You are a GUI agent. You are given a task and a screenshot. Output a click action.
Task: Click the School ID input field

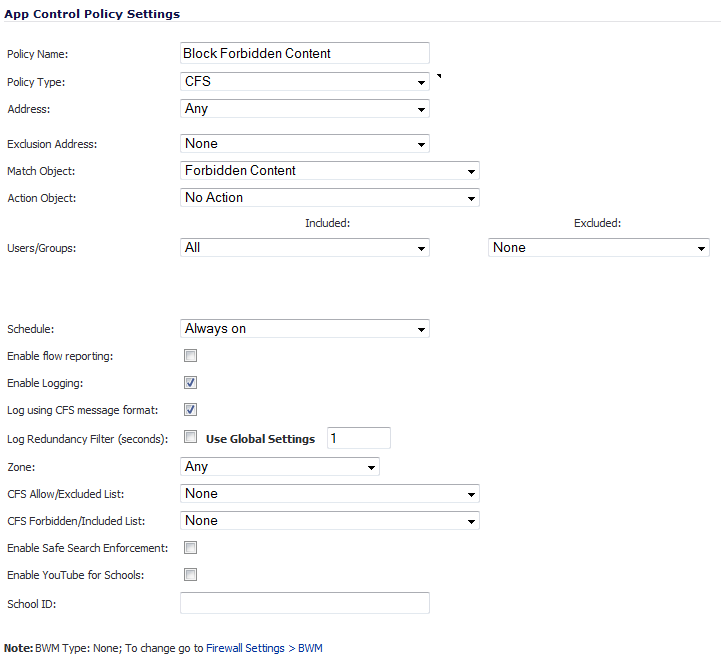click(x=305, y=603)
